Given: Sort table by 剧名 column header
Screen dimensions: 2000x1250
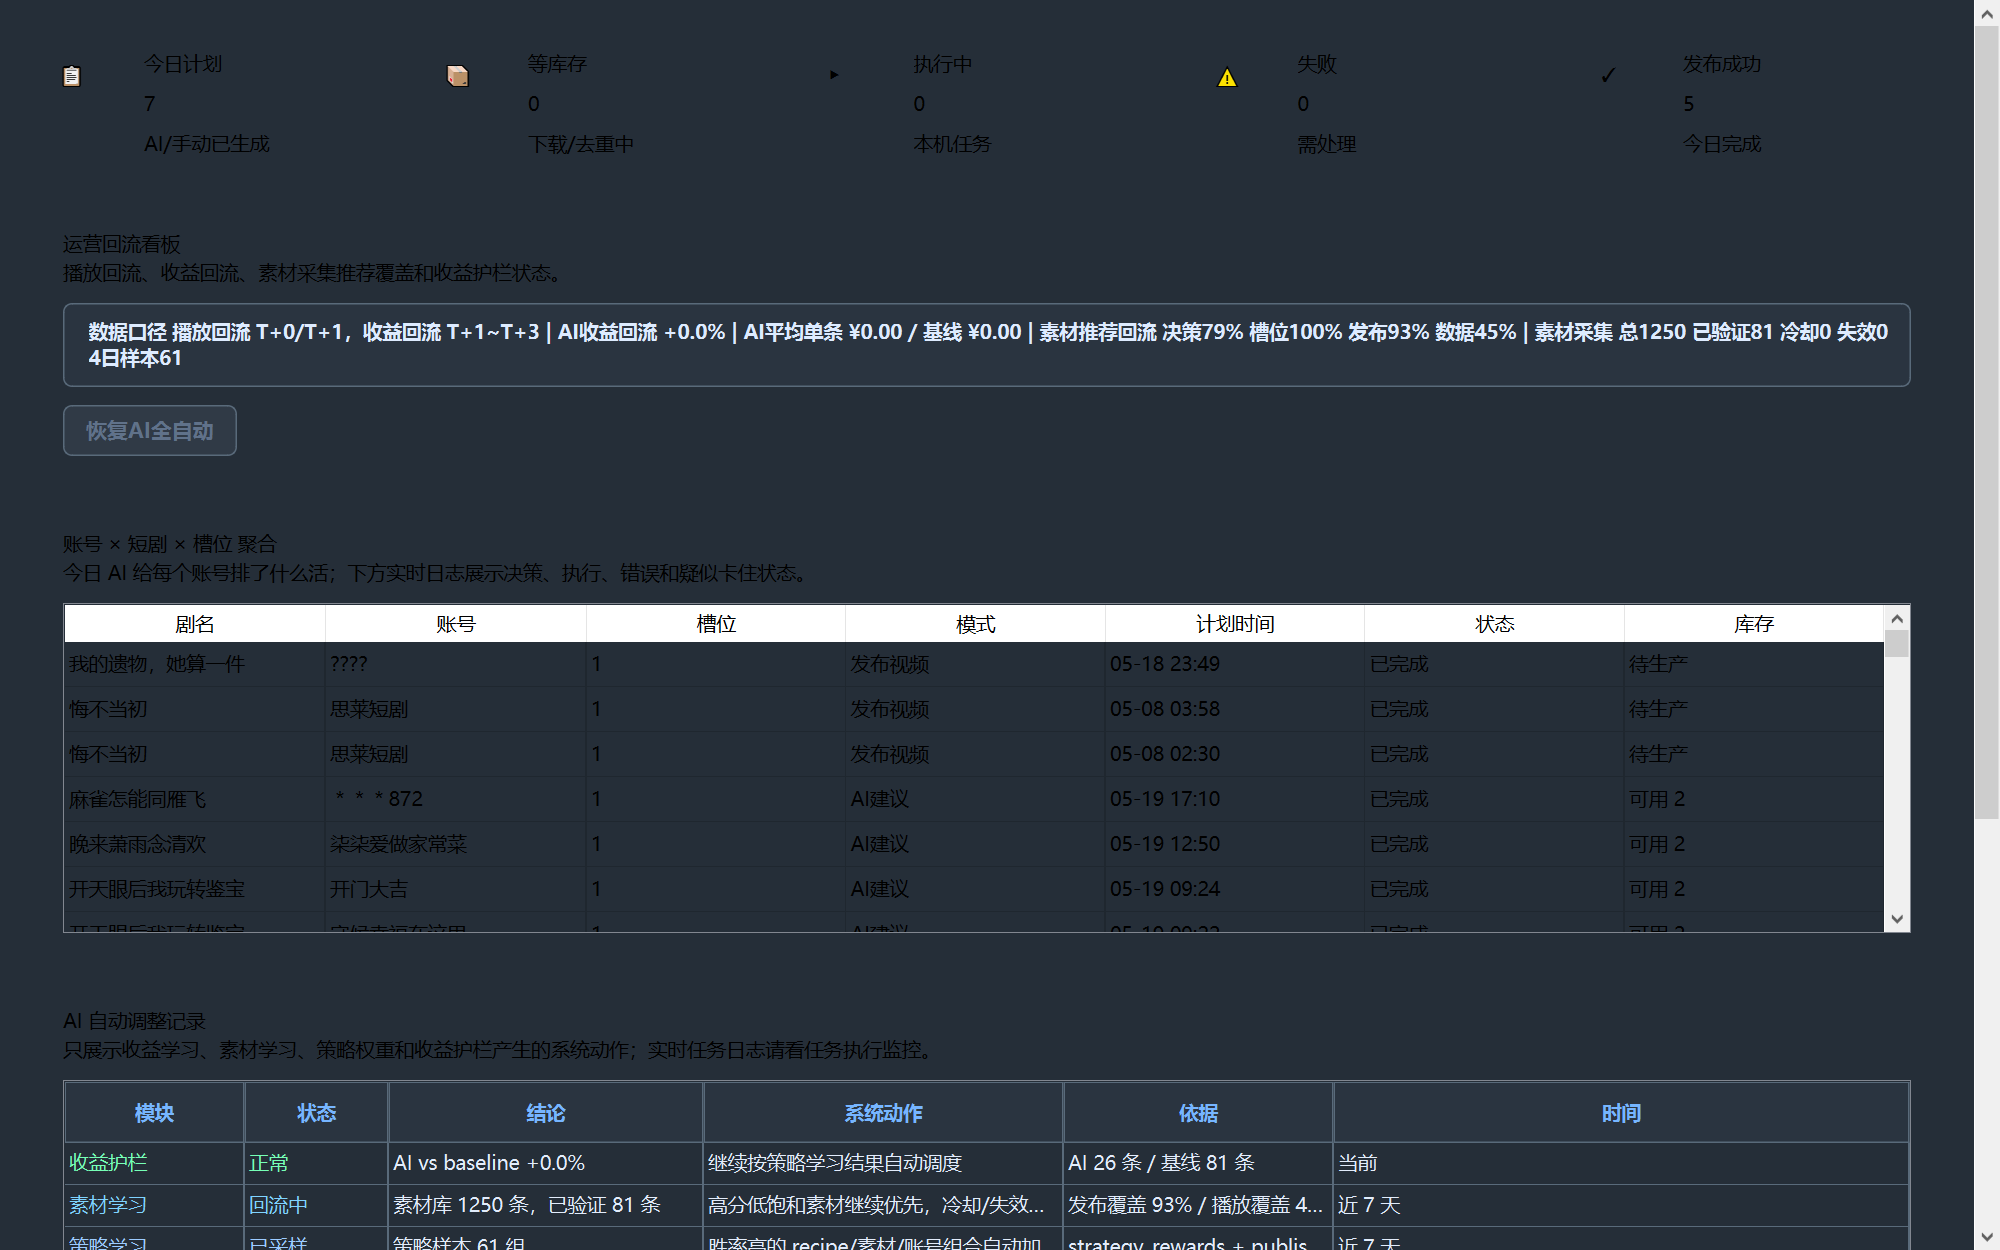Looking at the screenshot, I should click(x=195, y=624).
